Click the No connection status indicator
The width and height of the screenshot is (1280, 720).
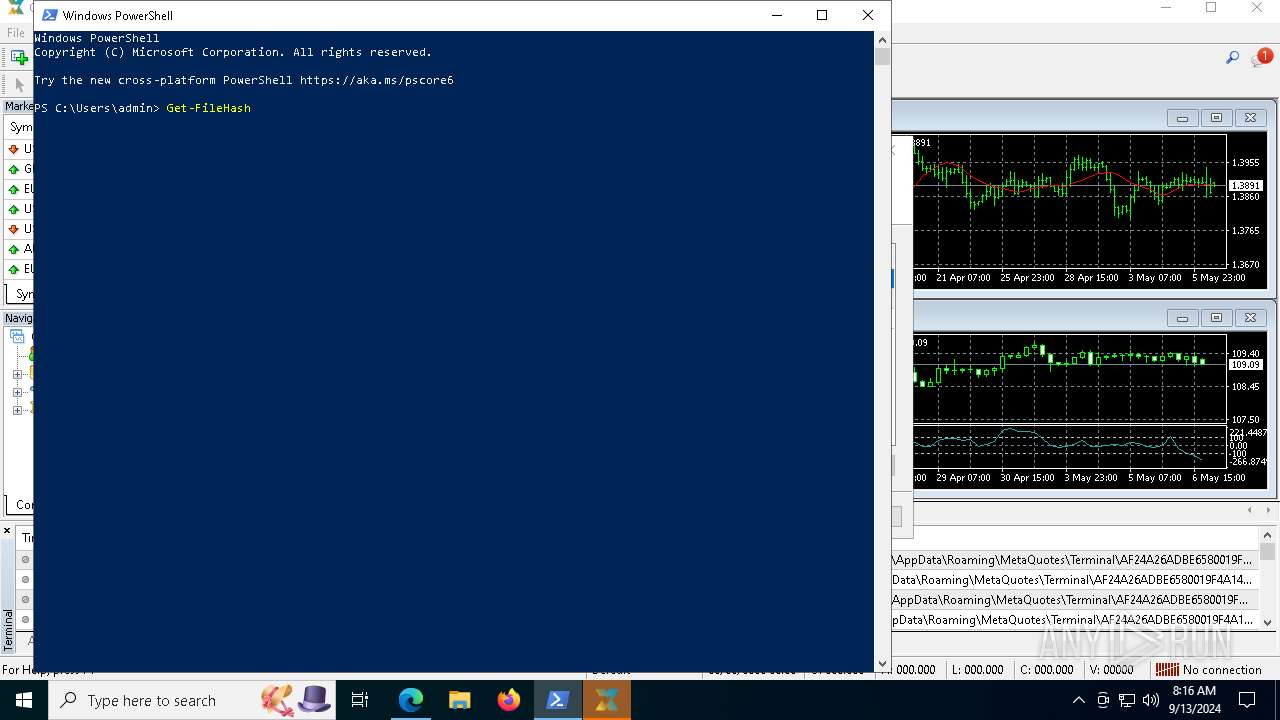[1208, 670]
